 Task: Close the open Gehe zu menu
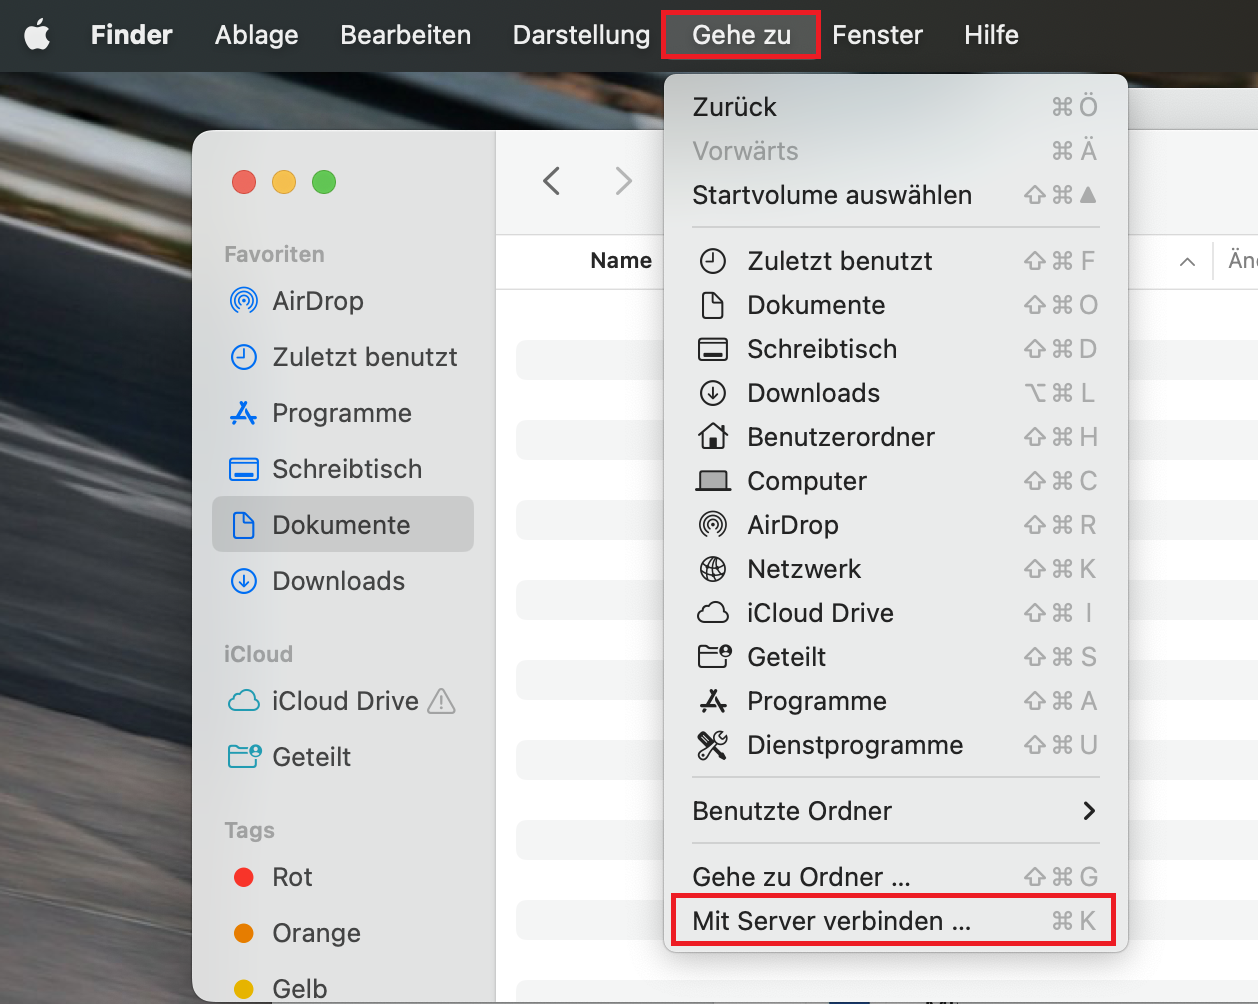pyautogui.click(x=741, y=35)
